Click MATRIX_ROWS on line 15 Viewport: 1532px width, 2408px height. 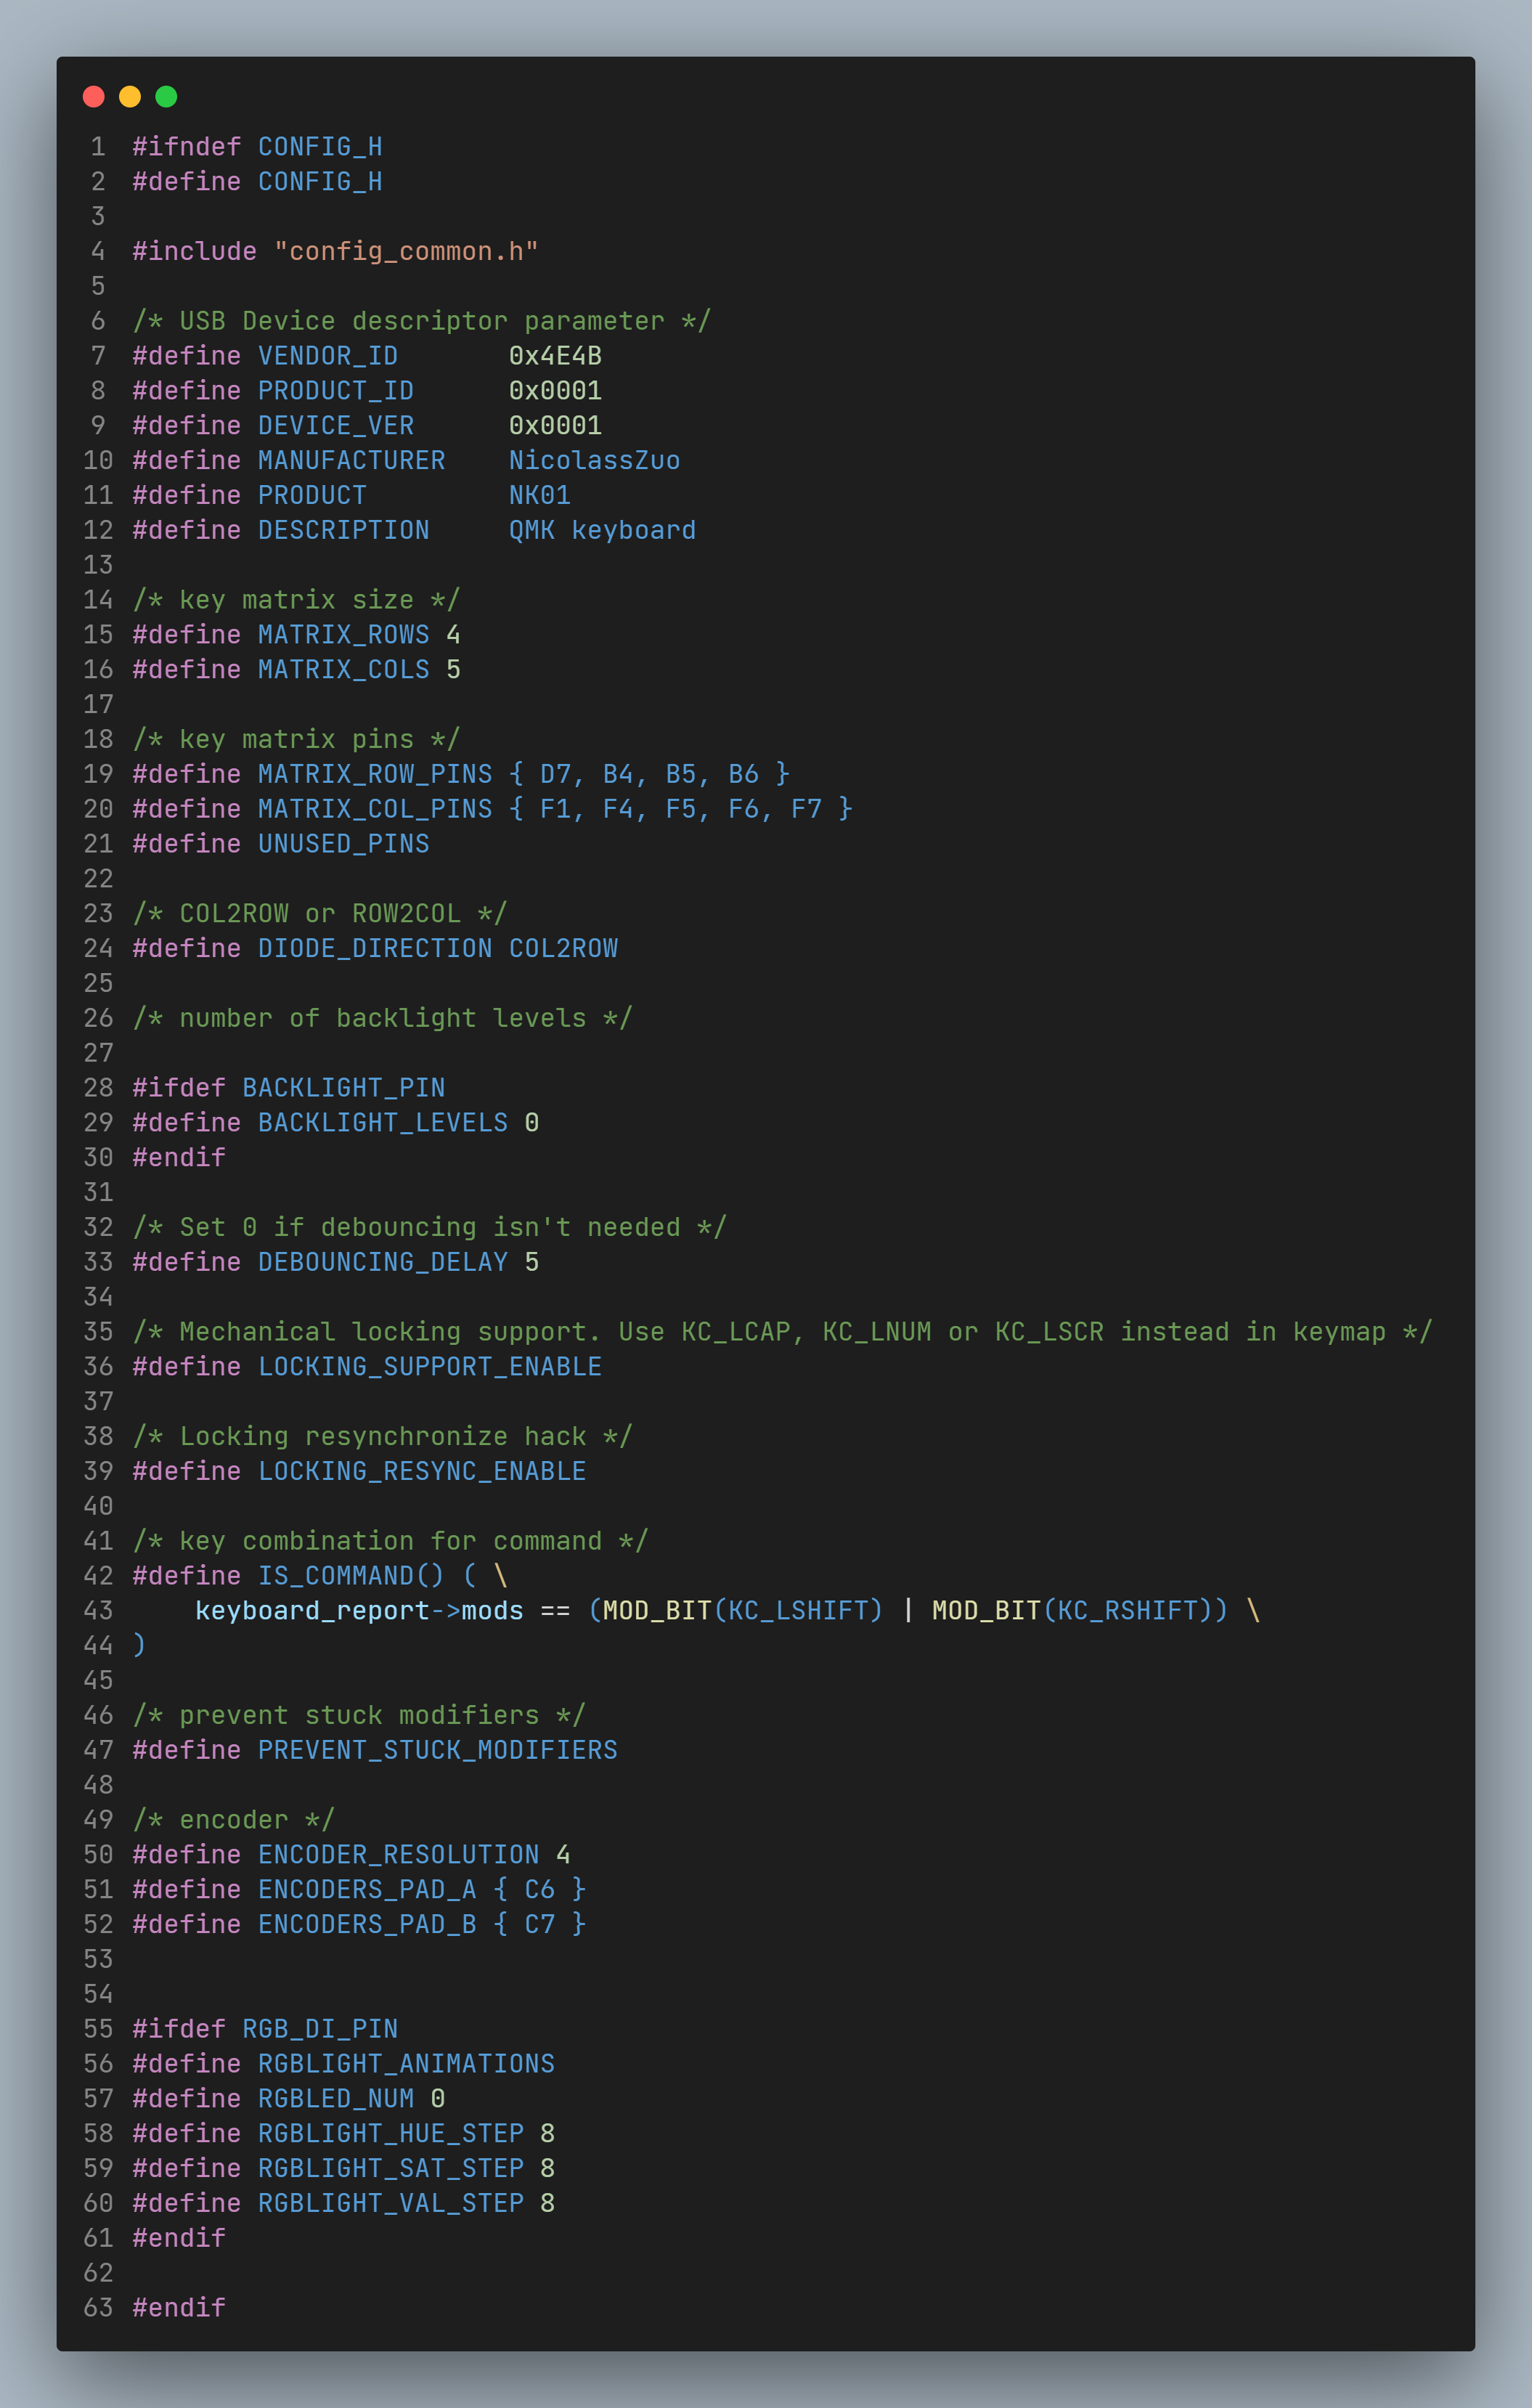pos(343,635)
